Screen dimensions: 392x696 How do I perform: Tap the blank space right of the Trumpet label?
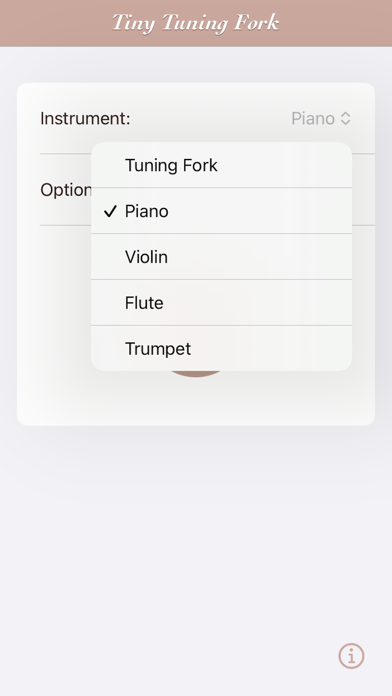click(271, 348)
